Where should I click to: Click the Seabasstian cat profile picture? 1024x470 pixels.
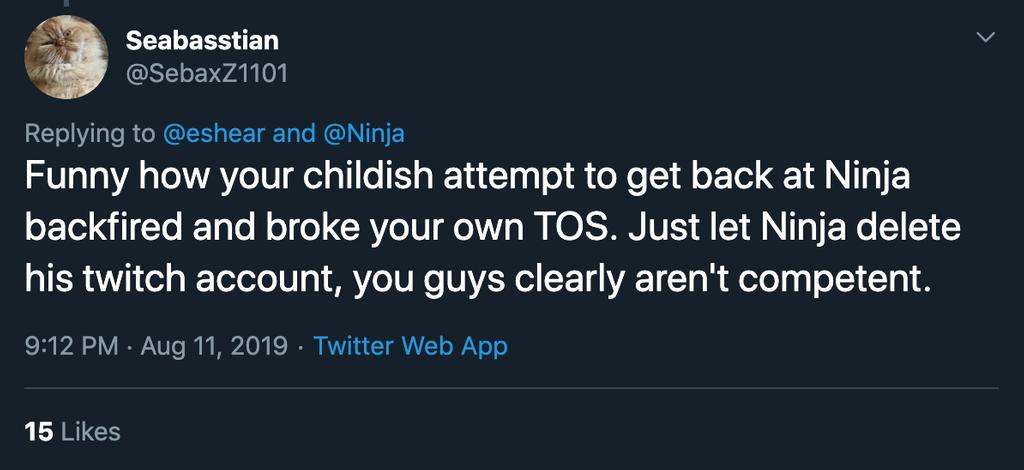click(67, 57)
